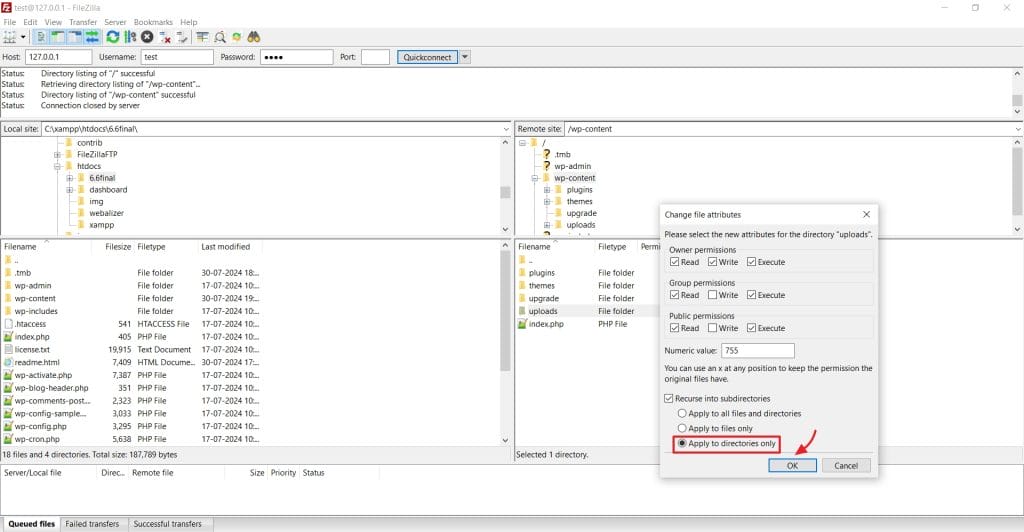Open the directory listing filters icon

pos(202,37)
